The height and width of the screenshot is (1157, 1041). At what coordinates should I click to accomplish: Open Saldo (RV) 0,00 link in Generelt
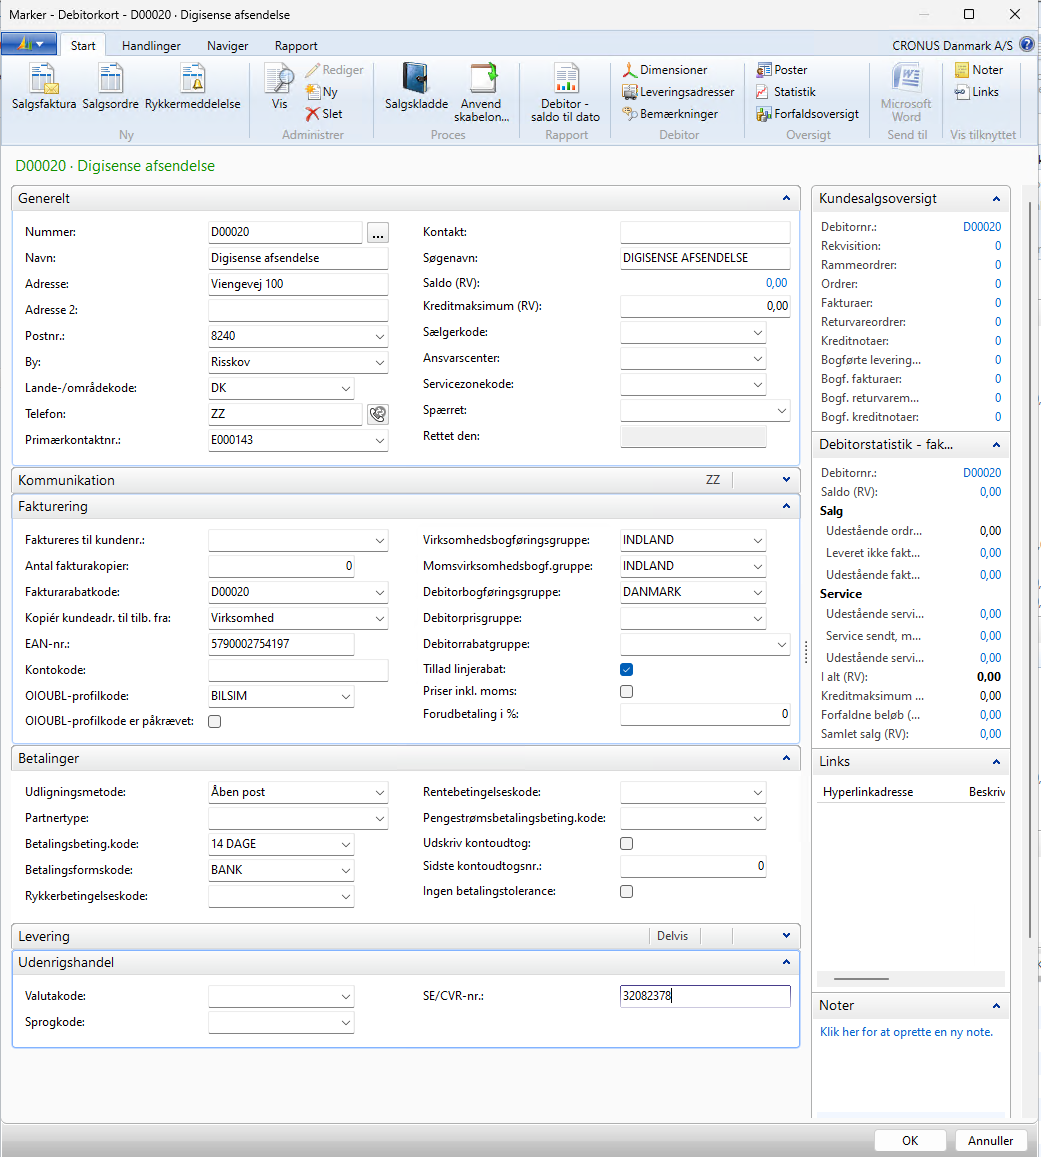coord(776,283)
